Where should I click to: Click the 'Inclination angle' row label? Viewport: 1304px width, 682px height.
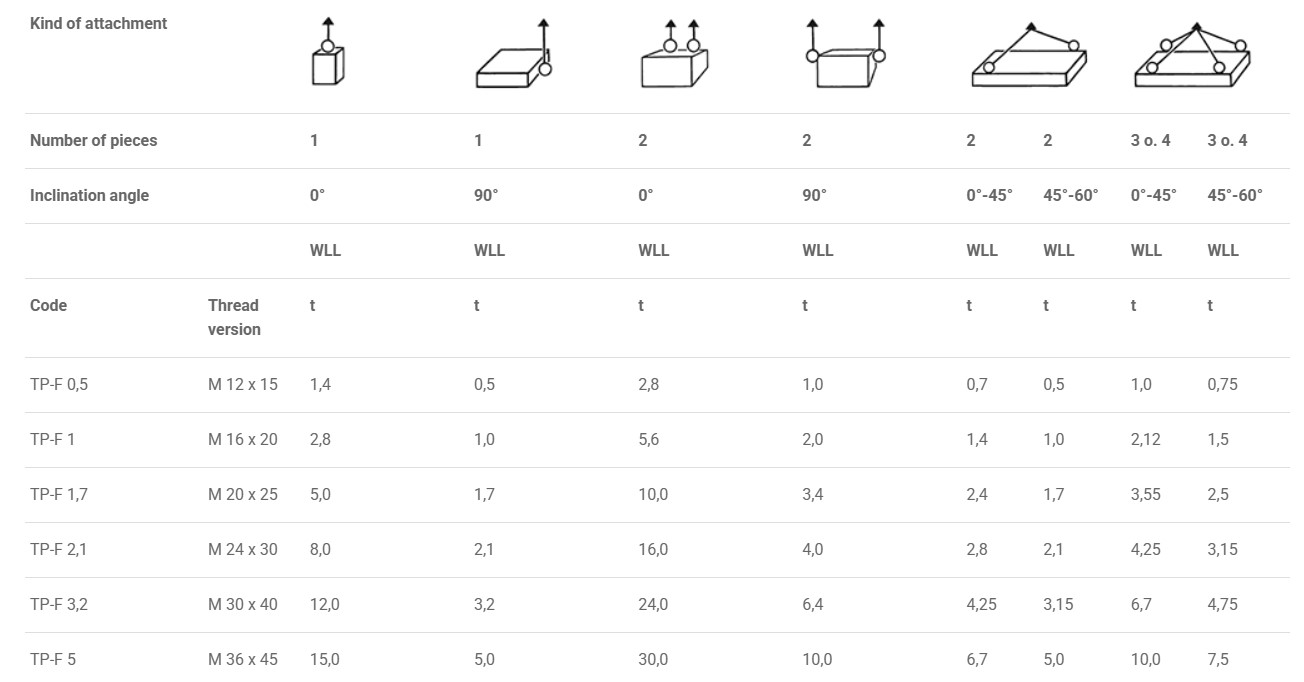(89, 195)
